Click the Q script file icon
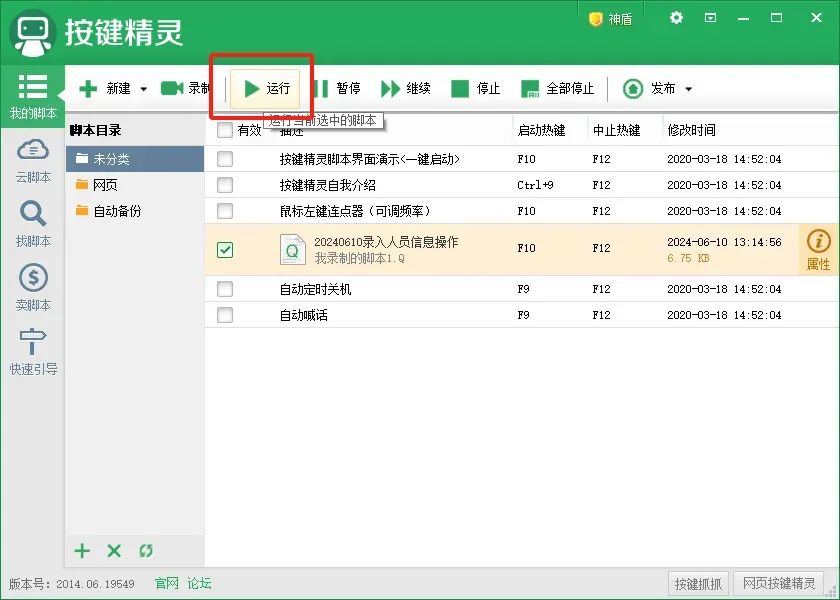The height and width of the screenshot is (600, 840). pyautogui.click(x=292, y=250)
